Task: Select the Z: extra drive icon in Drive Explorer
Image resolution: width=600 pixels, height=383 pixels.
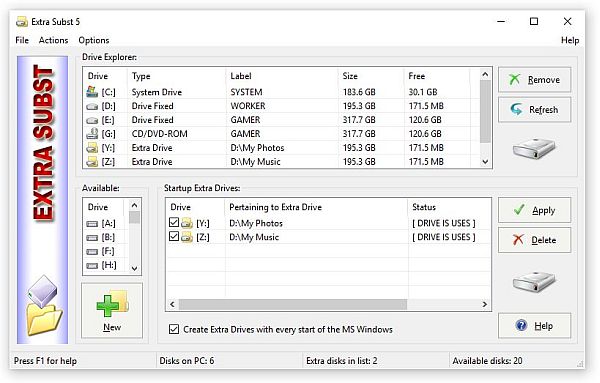Action: click(92, 162)
